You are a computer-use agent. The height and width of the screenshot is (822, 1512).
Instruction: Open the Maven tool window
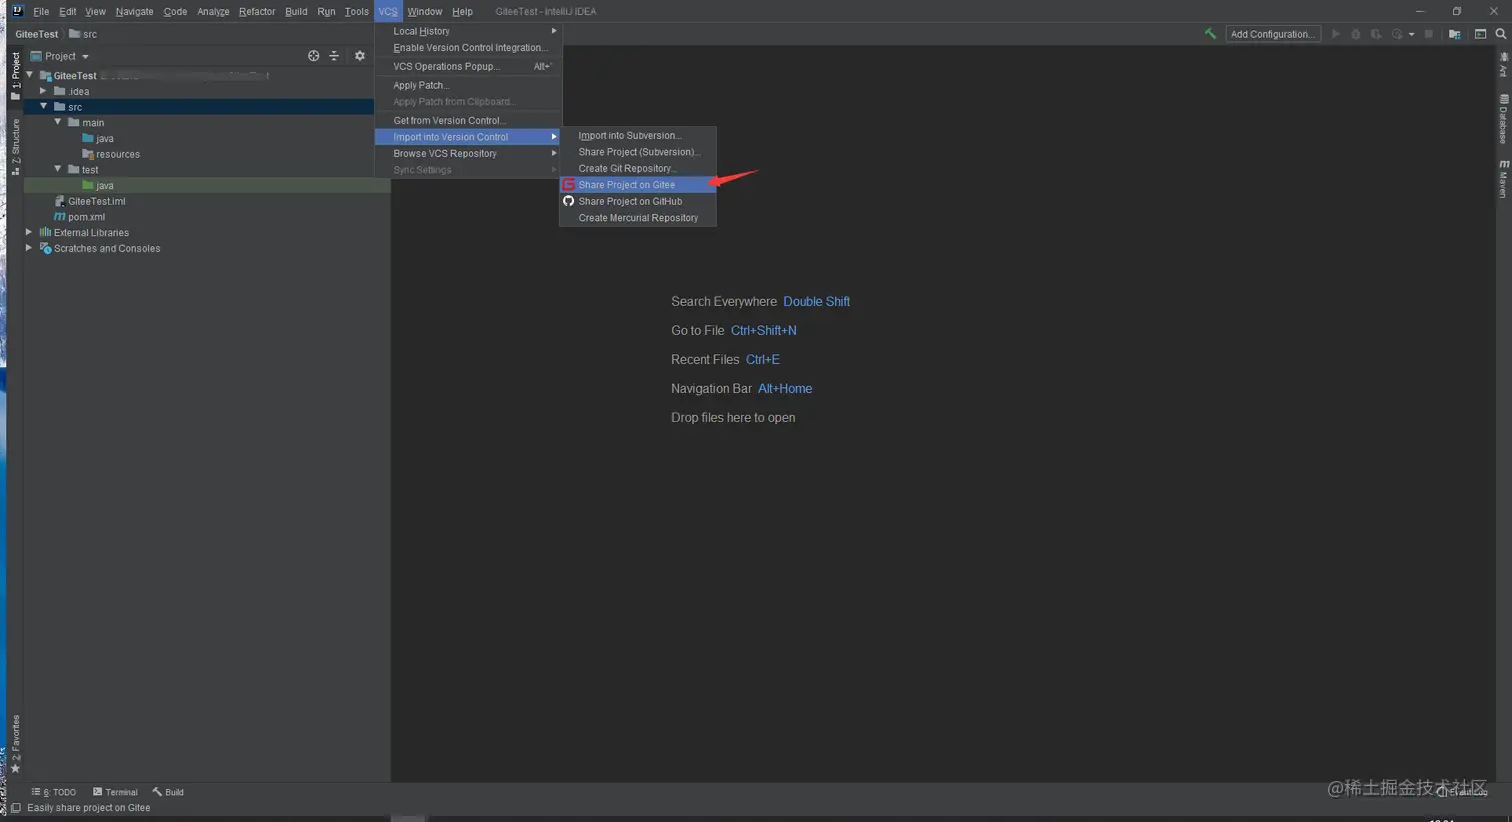point(1503,178)
